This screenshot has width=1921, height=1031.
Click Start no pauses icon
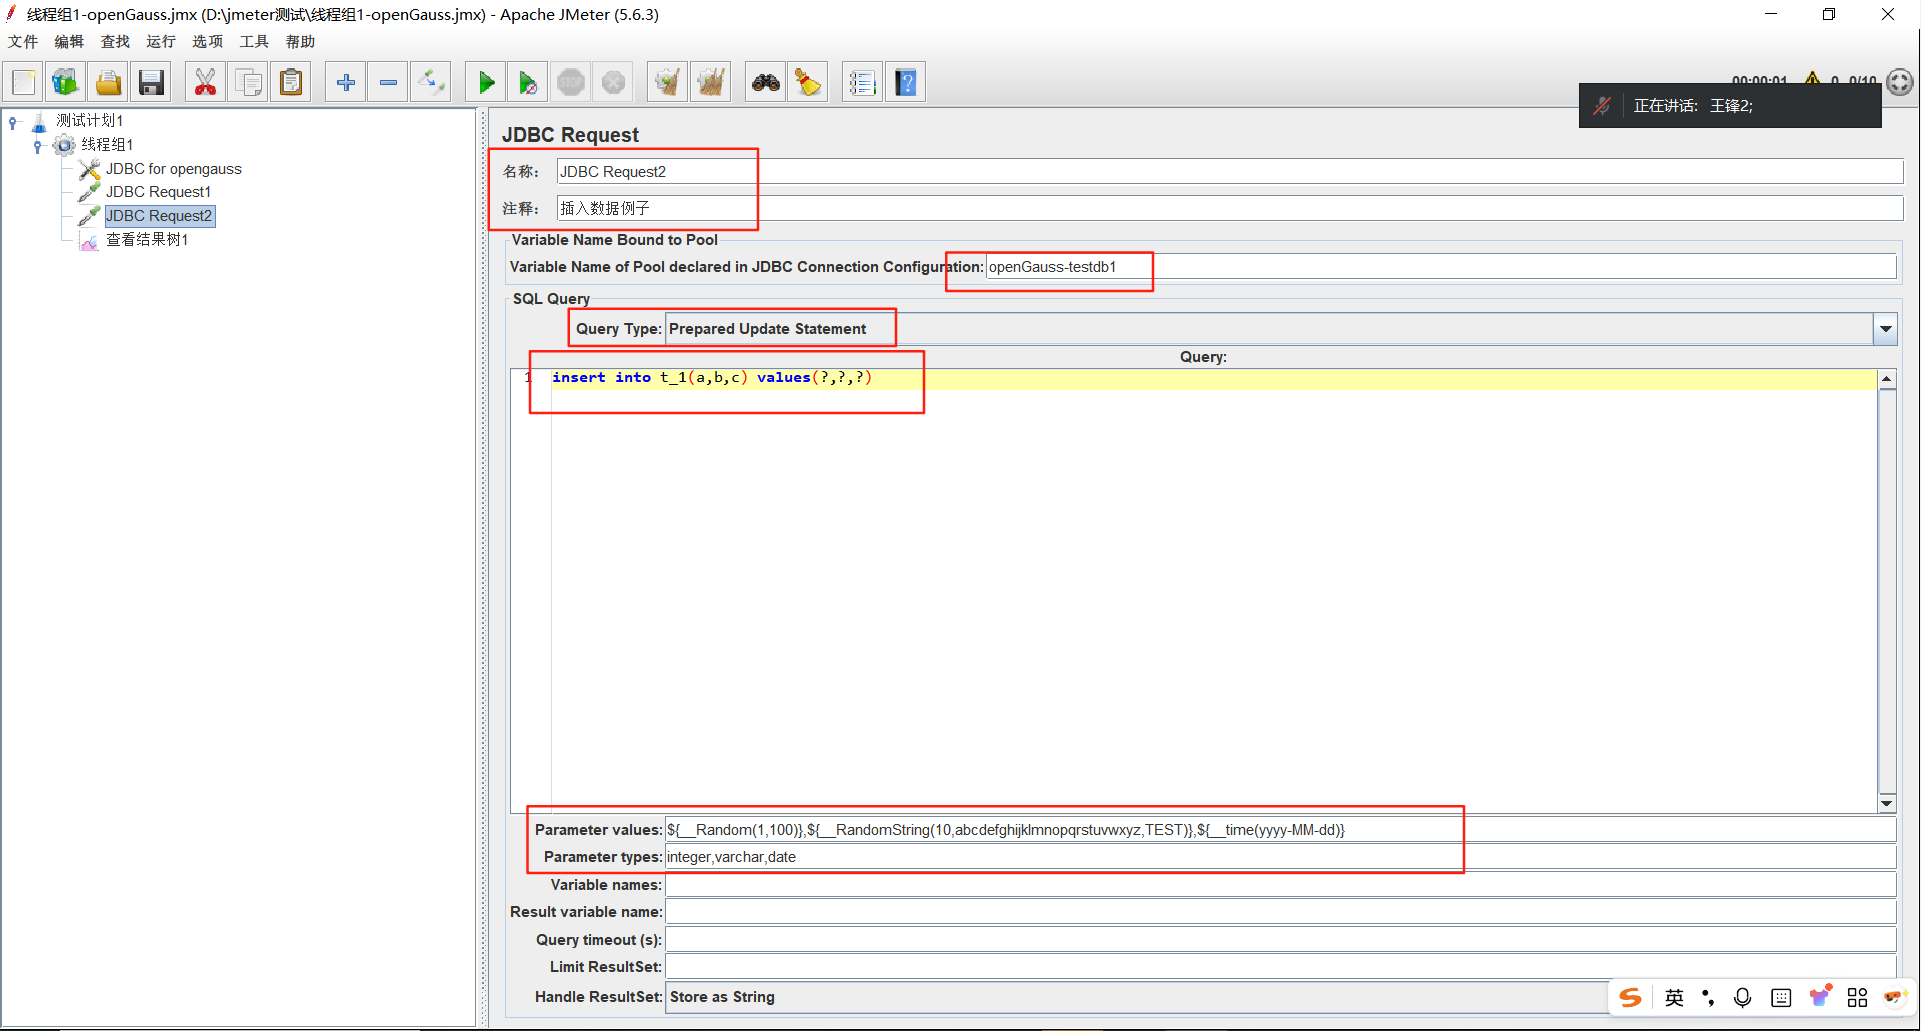pyautogui.click(x=528, y=82)
